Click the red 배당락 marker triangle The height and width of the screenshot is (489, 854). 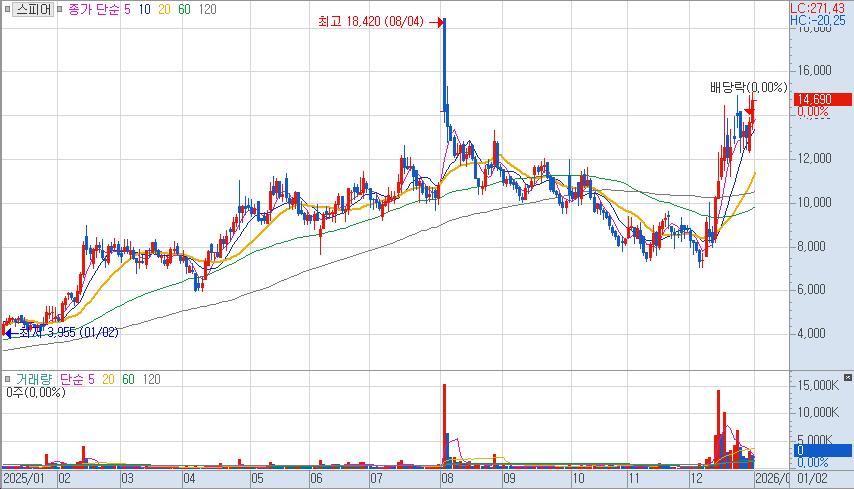point(750,100)
